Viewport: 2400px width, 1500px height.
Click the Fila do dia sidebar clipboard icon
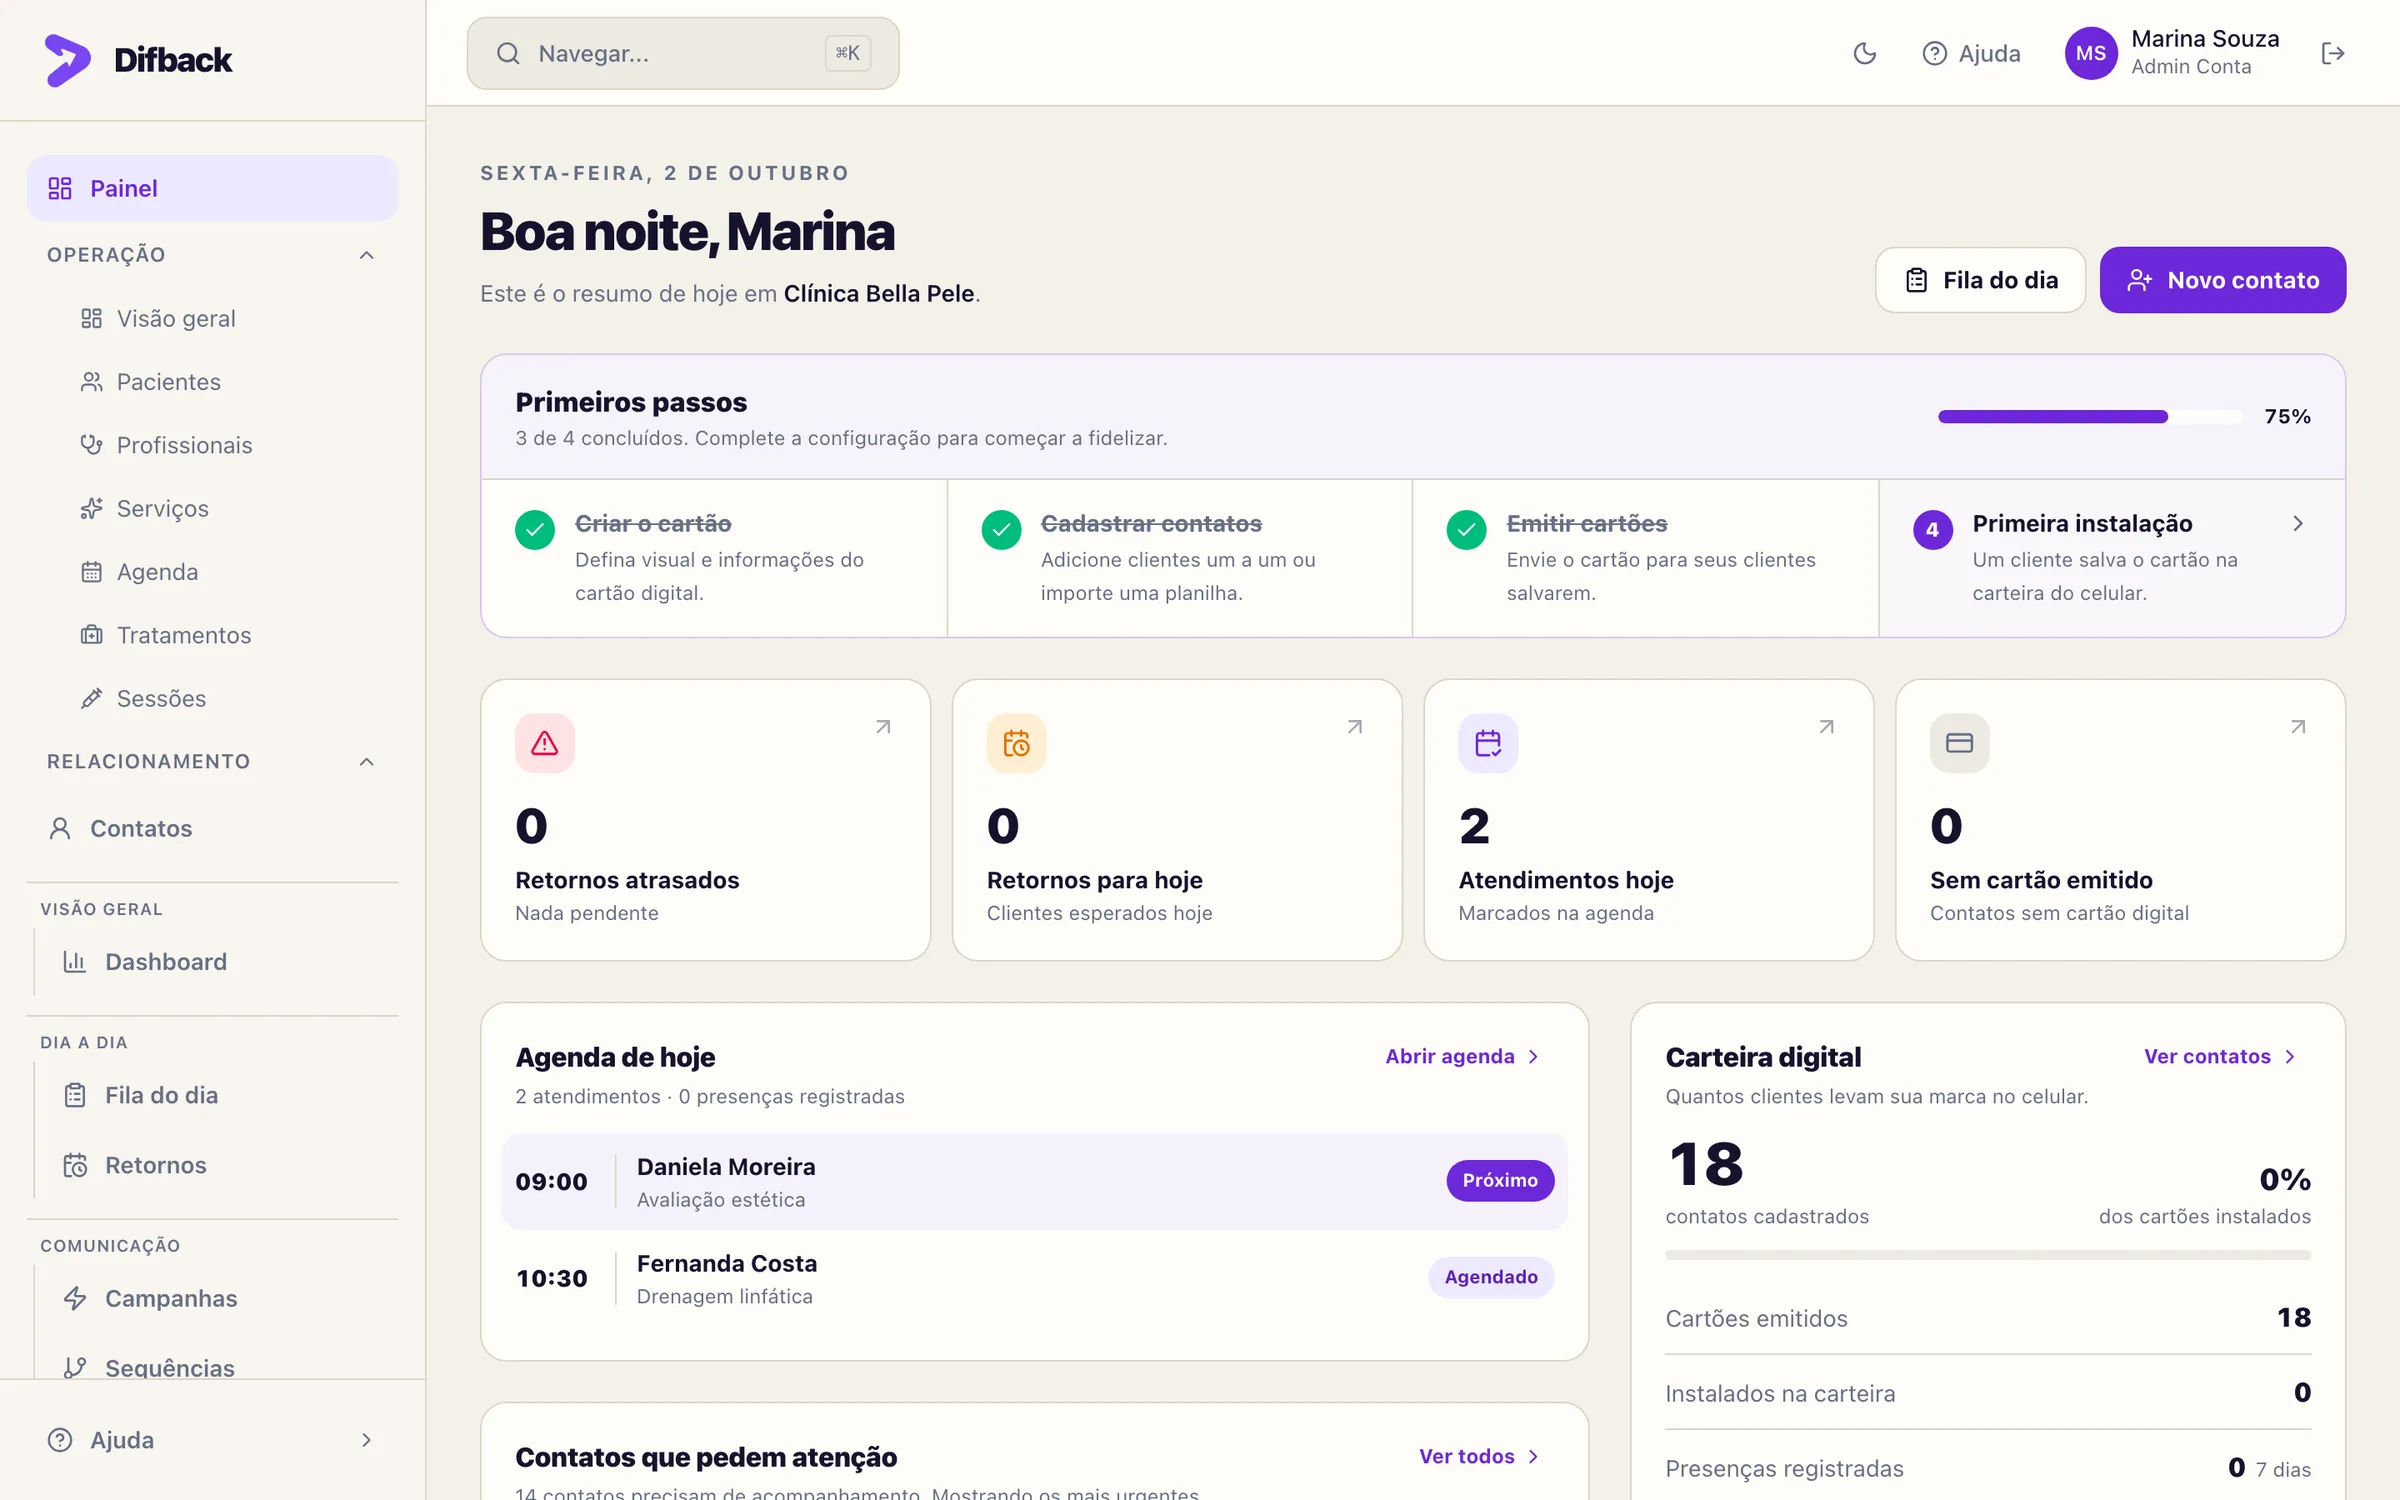coord(75,1095)
